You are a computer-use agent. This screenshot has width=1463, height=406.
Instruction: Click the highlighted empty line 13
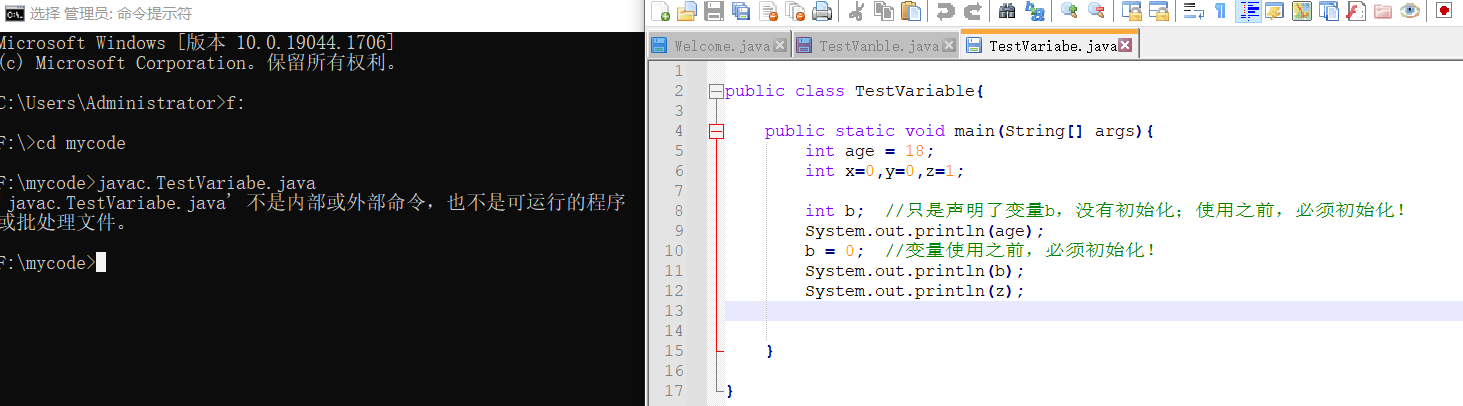1093,311
